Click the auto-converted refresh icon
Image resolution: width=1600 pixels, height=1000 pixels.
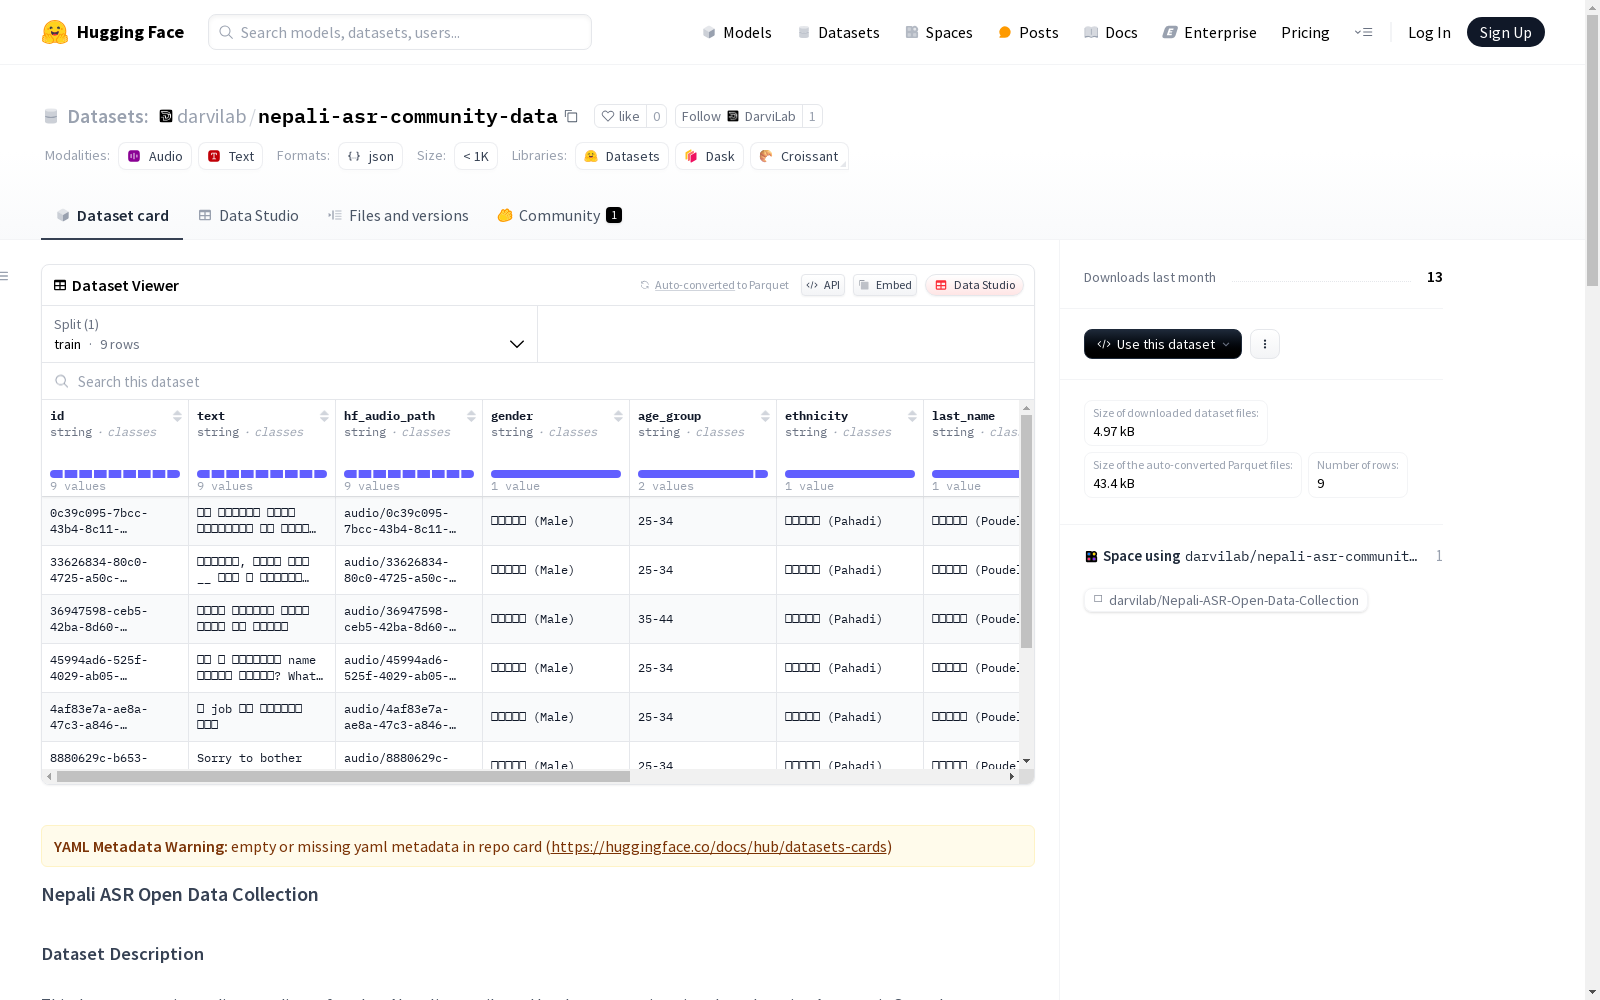[x=645, y=285]
